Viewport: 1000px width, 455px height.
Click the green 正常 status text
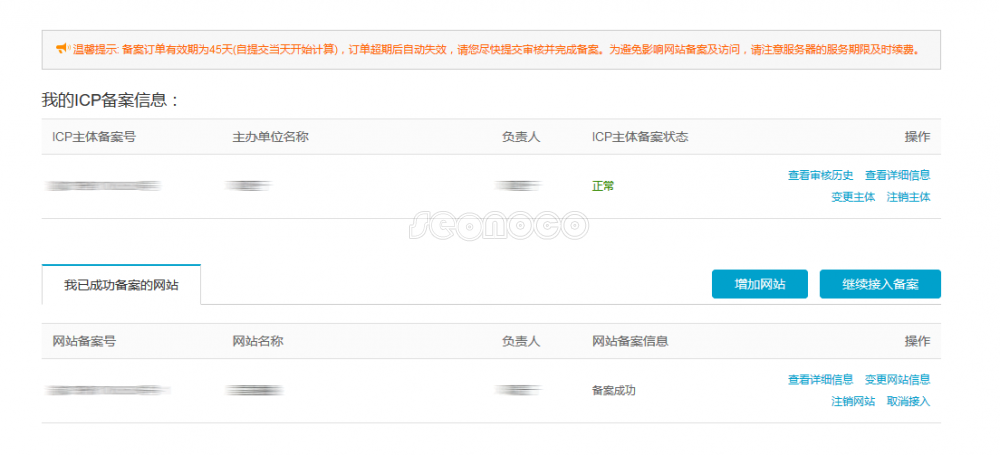(x=603, y=186)
